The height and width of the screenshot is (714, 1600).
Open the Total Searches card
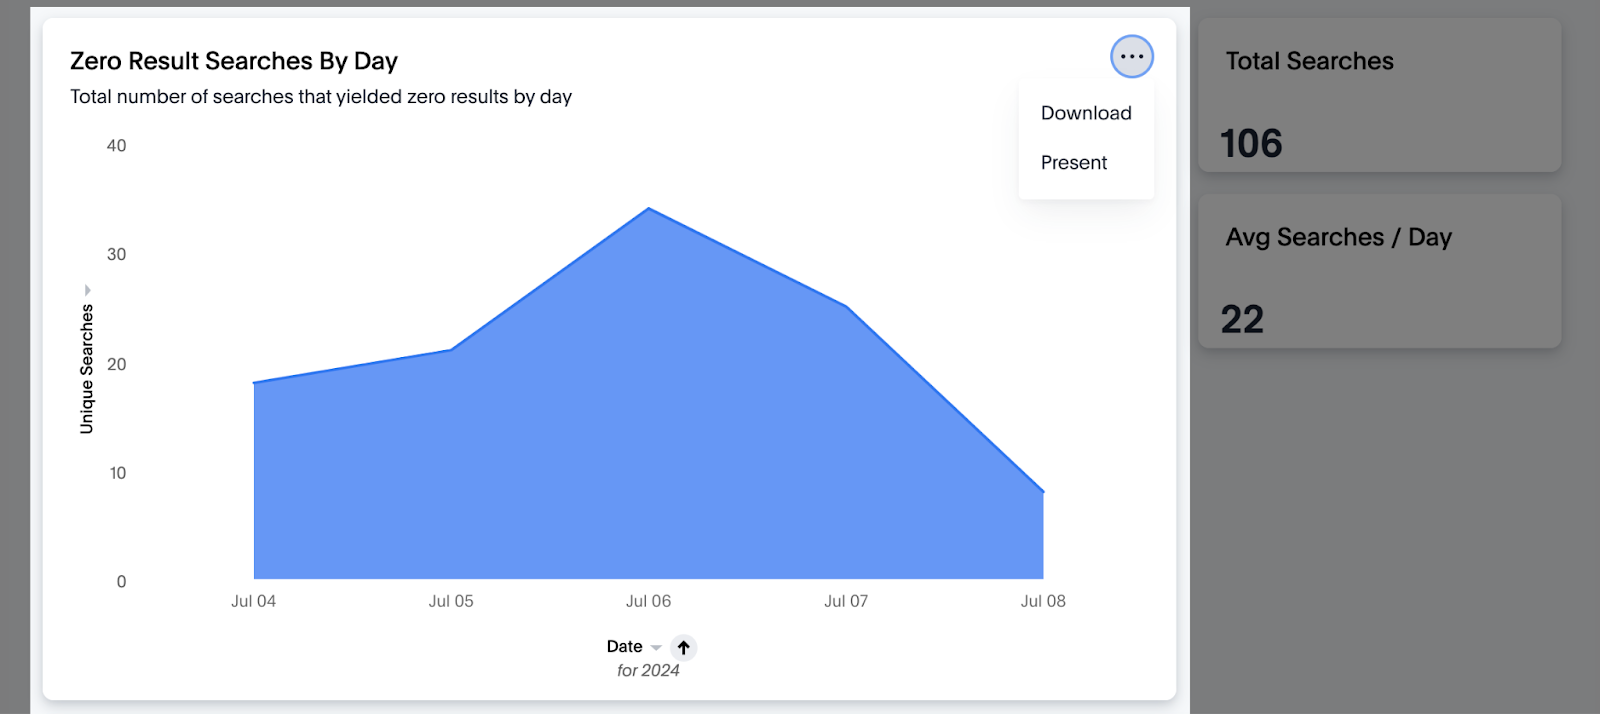point(1379,95)
